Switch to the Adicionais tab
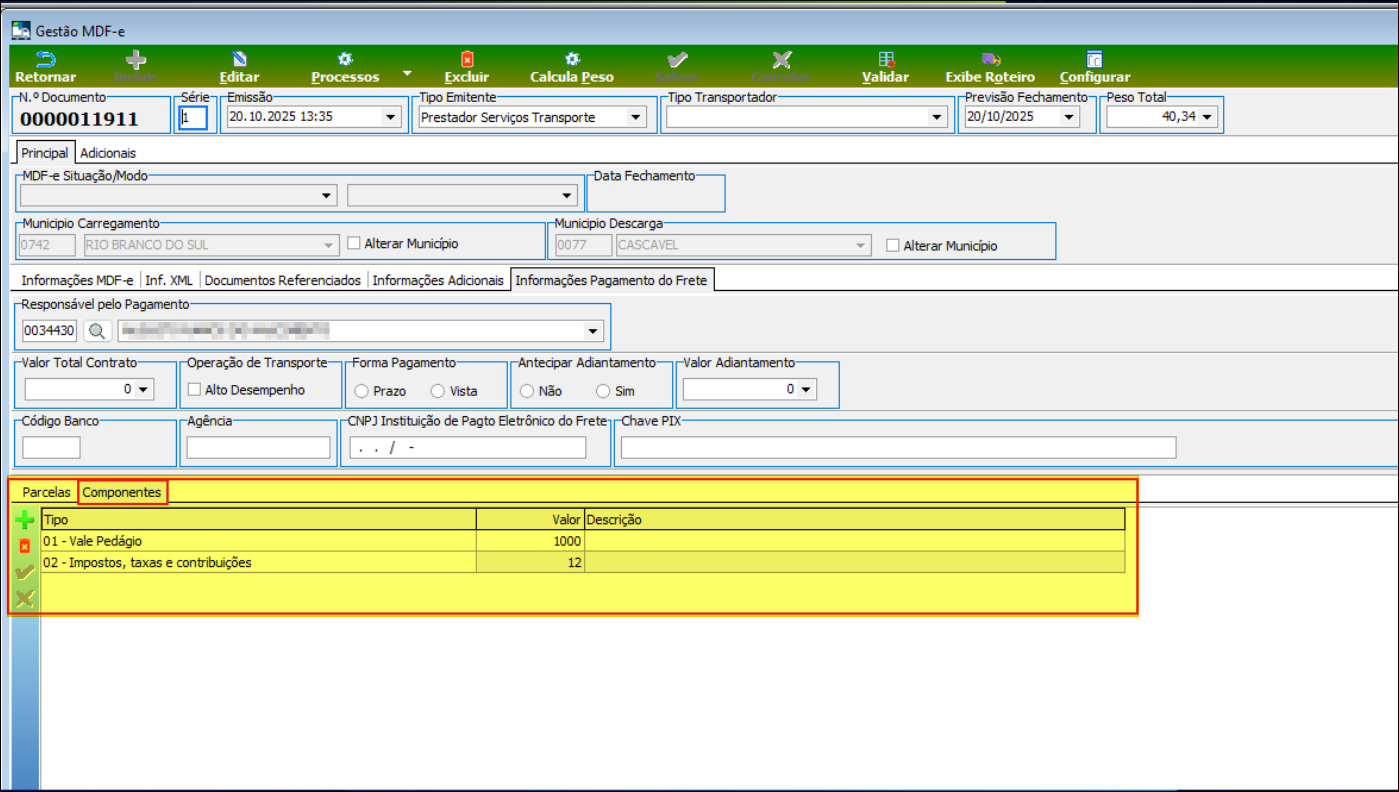 (108, 153)
